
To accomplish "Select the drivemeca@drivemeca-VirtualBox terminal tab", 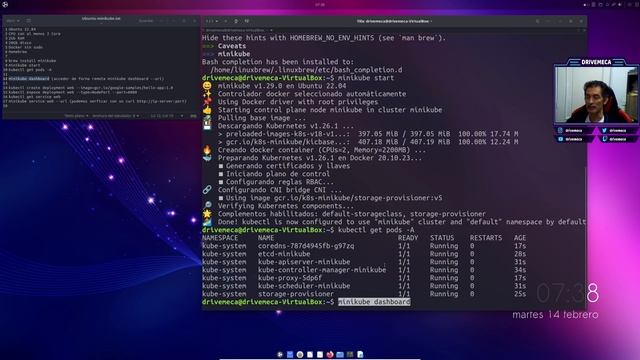I will 235,30.
